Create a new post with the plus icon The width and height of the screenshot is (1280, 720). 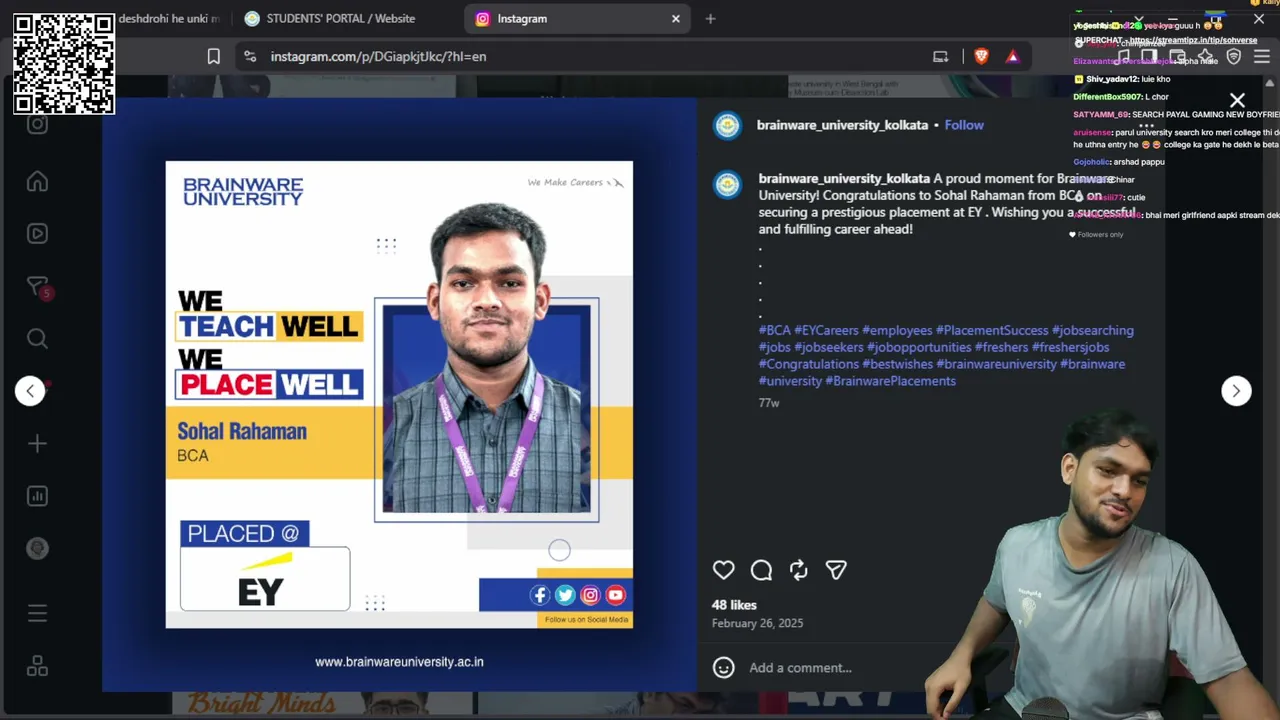click(37, 443)
